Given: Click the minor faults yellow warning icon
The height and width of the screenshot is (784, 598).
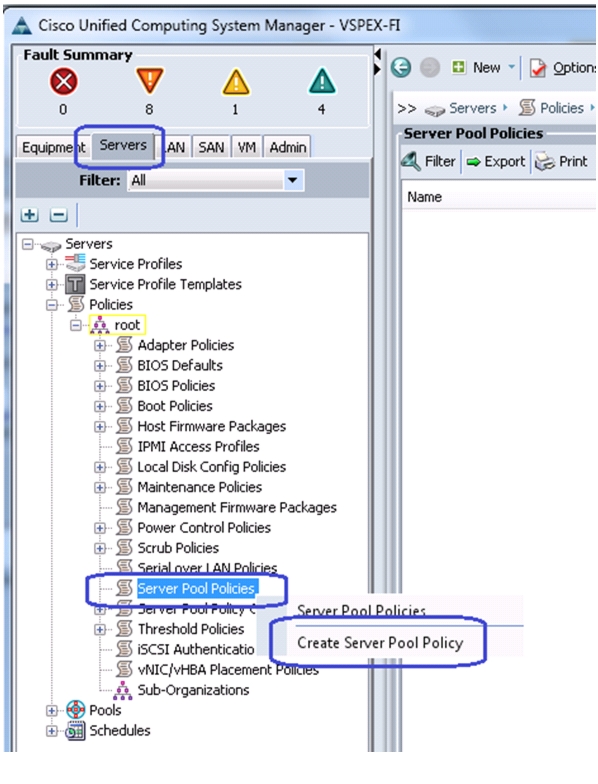Looking at the screenshot, I should click(236, 82).
